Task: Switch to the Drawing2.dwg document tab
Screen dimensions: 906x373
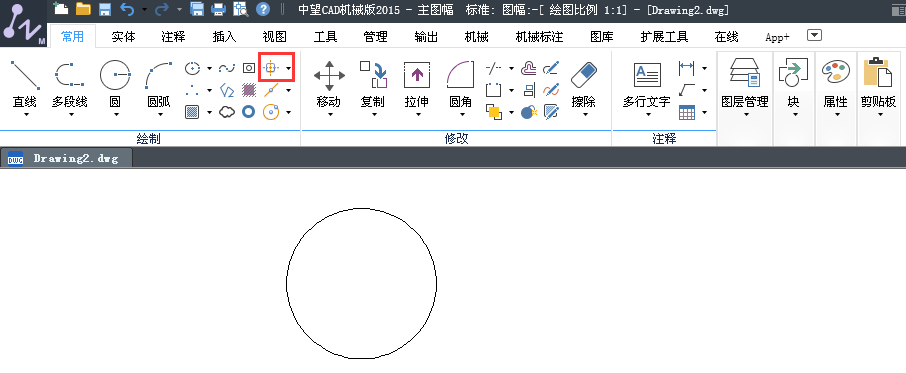Action: point(67,158)
